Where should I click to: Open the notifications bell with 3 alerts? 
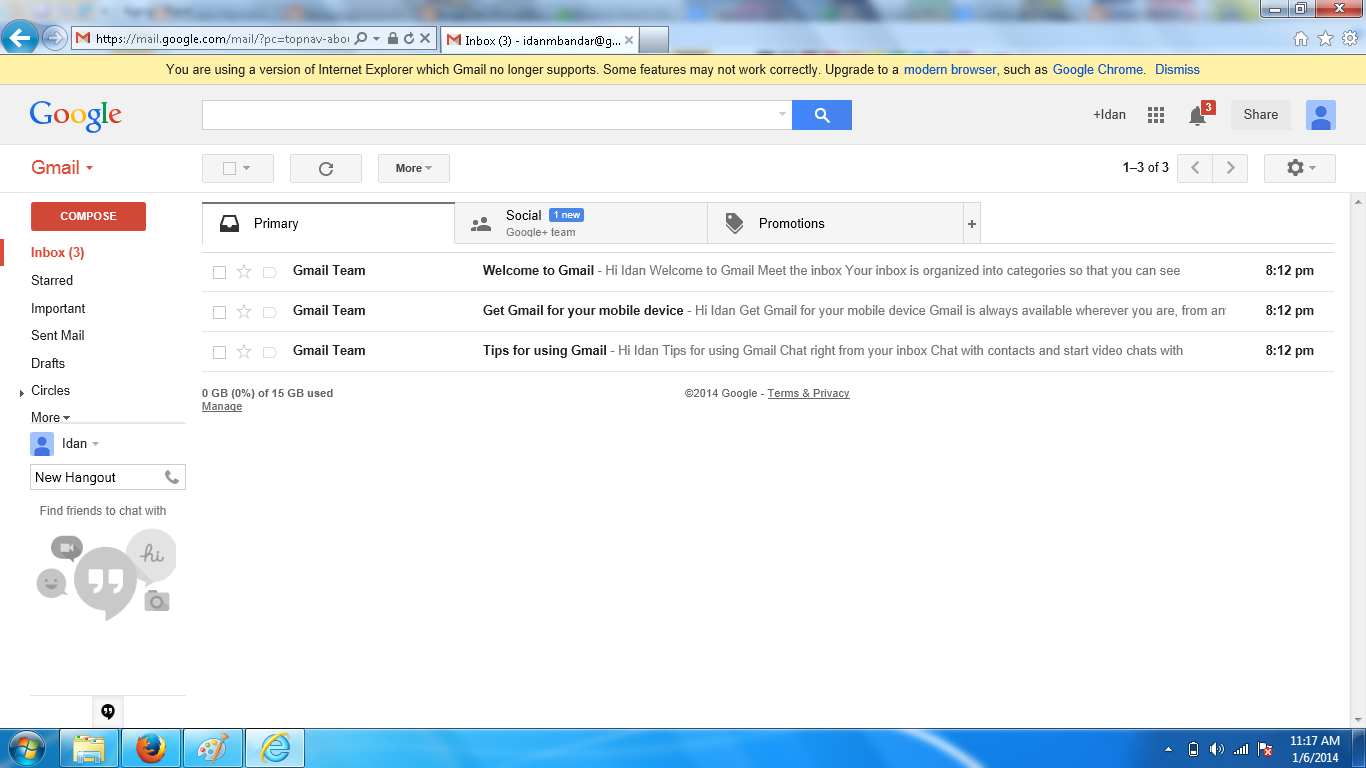[1197, 115]
